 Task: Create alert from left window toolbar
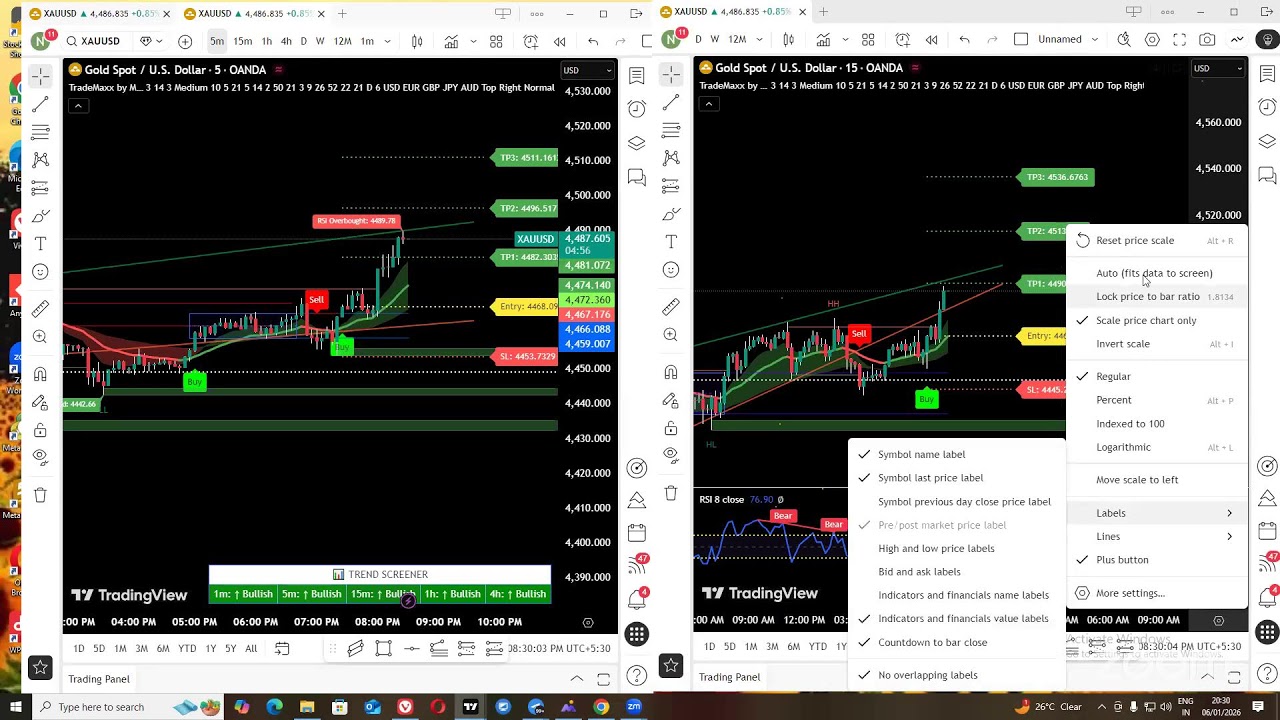[530, 41]
